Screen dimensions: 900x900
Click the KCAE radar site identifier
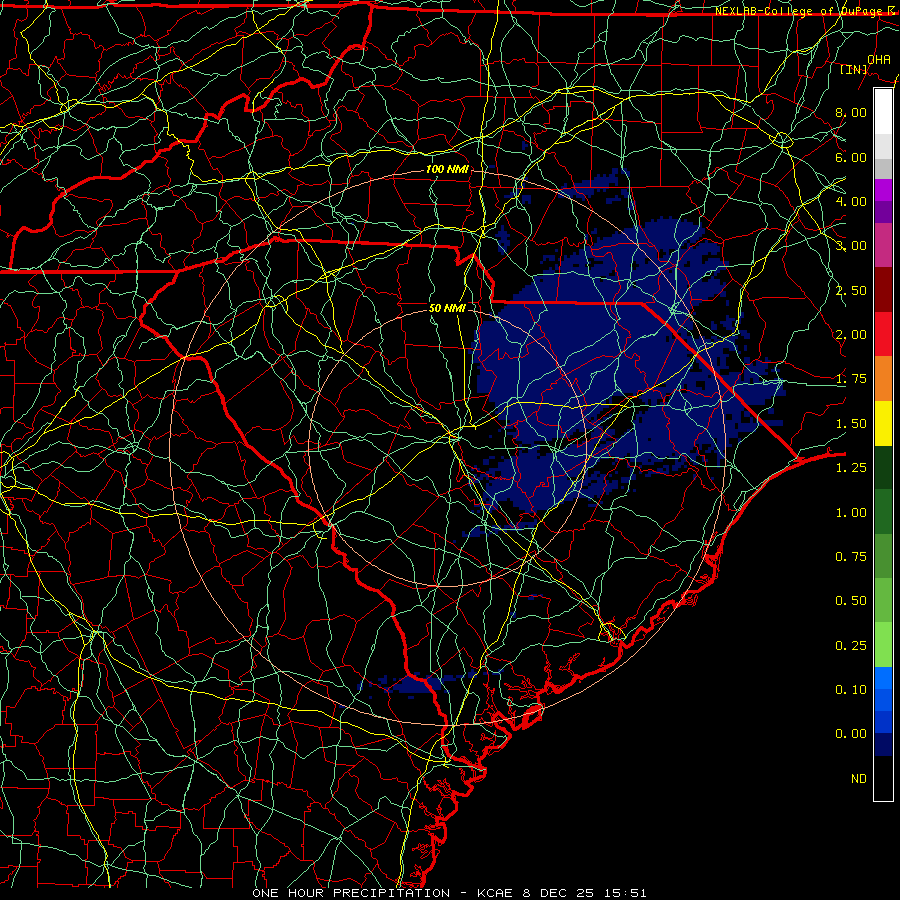(x=496, y=893)
